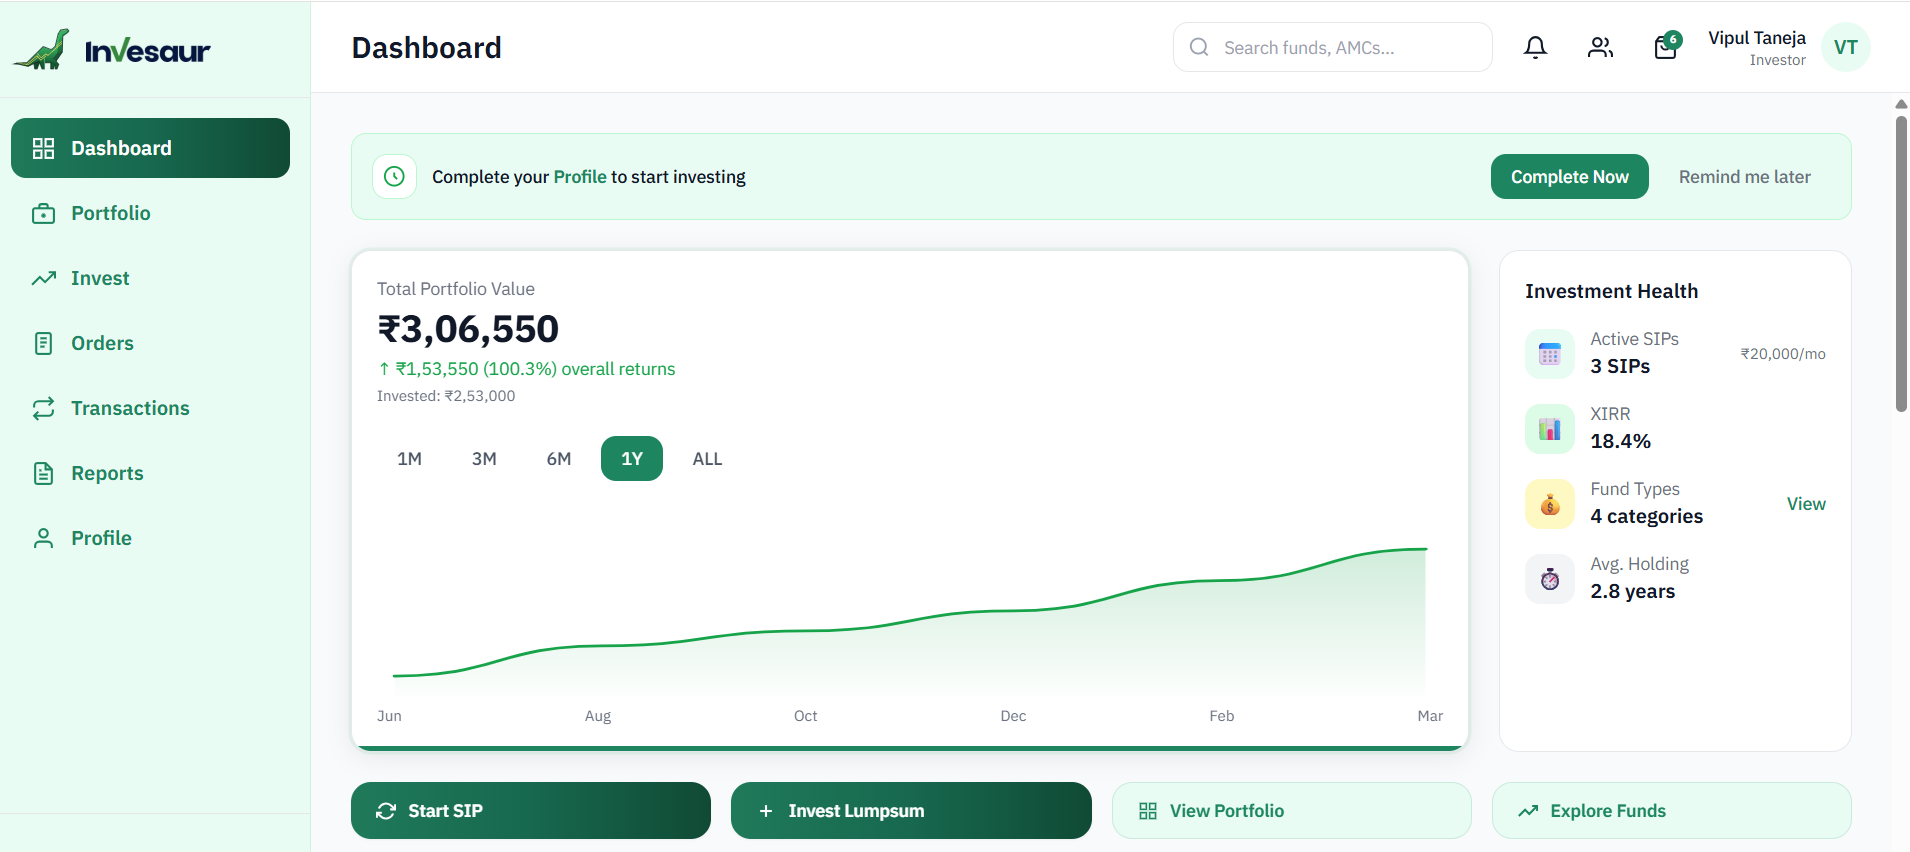Open the notifications bell
Screen dimensions: 1910x852
1535,47
